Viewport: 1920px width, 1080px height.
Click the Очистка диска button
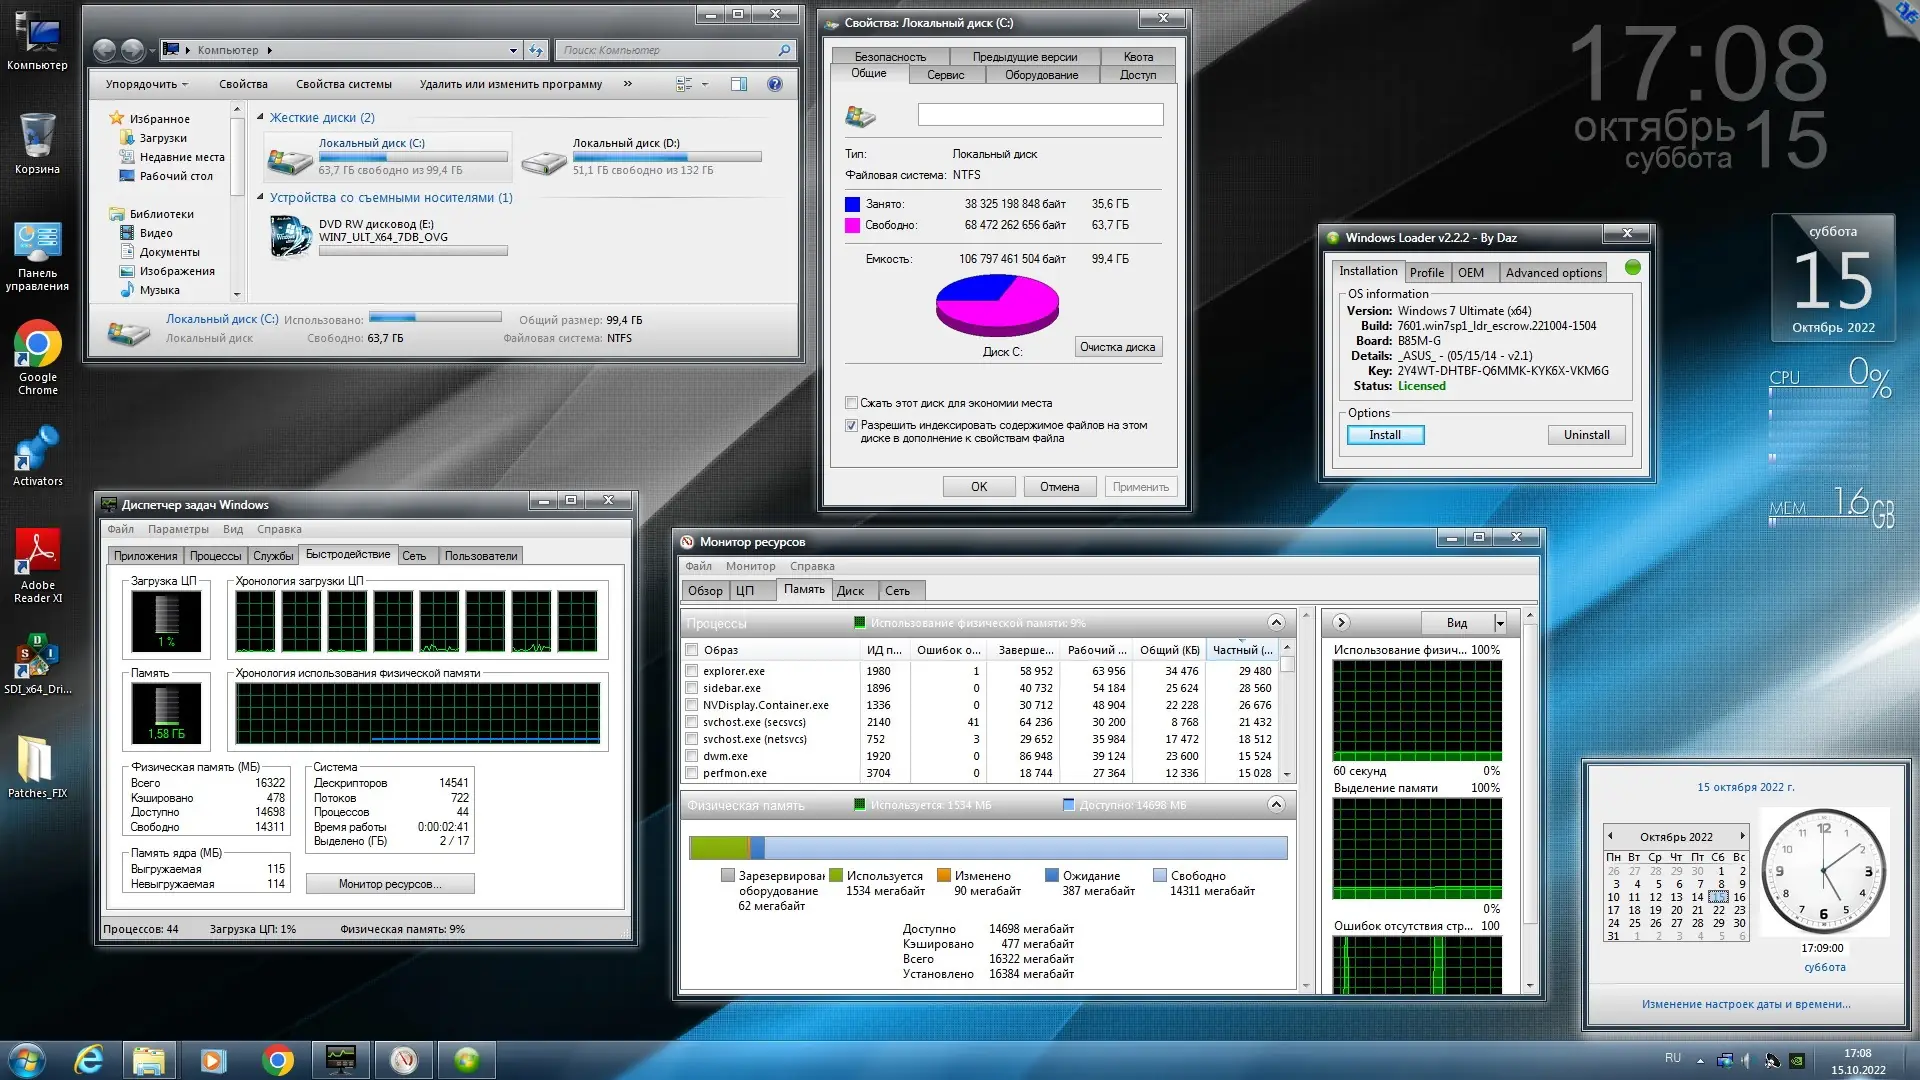tap(1117, 347)
